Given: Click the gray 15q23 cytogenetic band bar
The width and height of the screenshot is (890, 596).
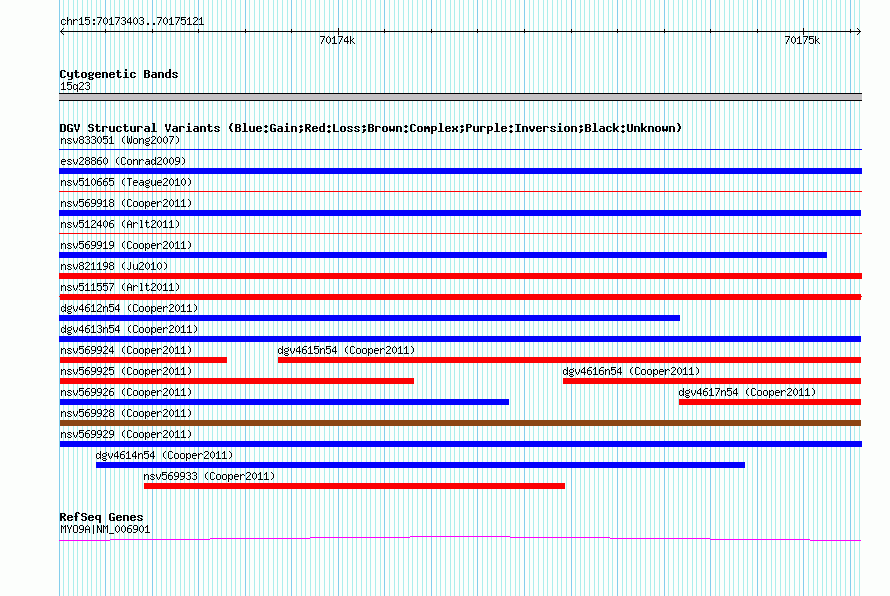Looking at the screenshot, I should tap(460, 97).
